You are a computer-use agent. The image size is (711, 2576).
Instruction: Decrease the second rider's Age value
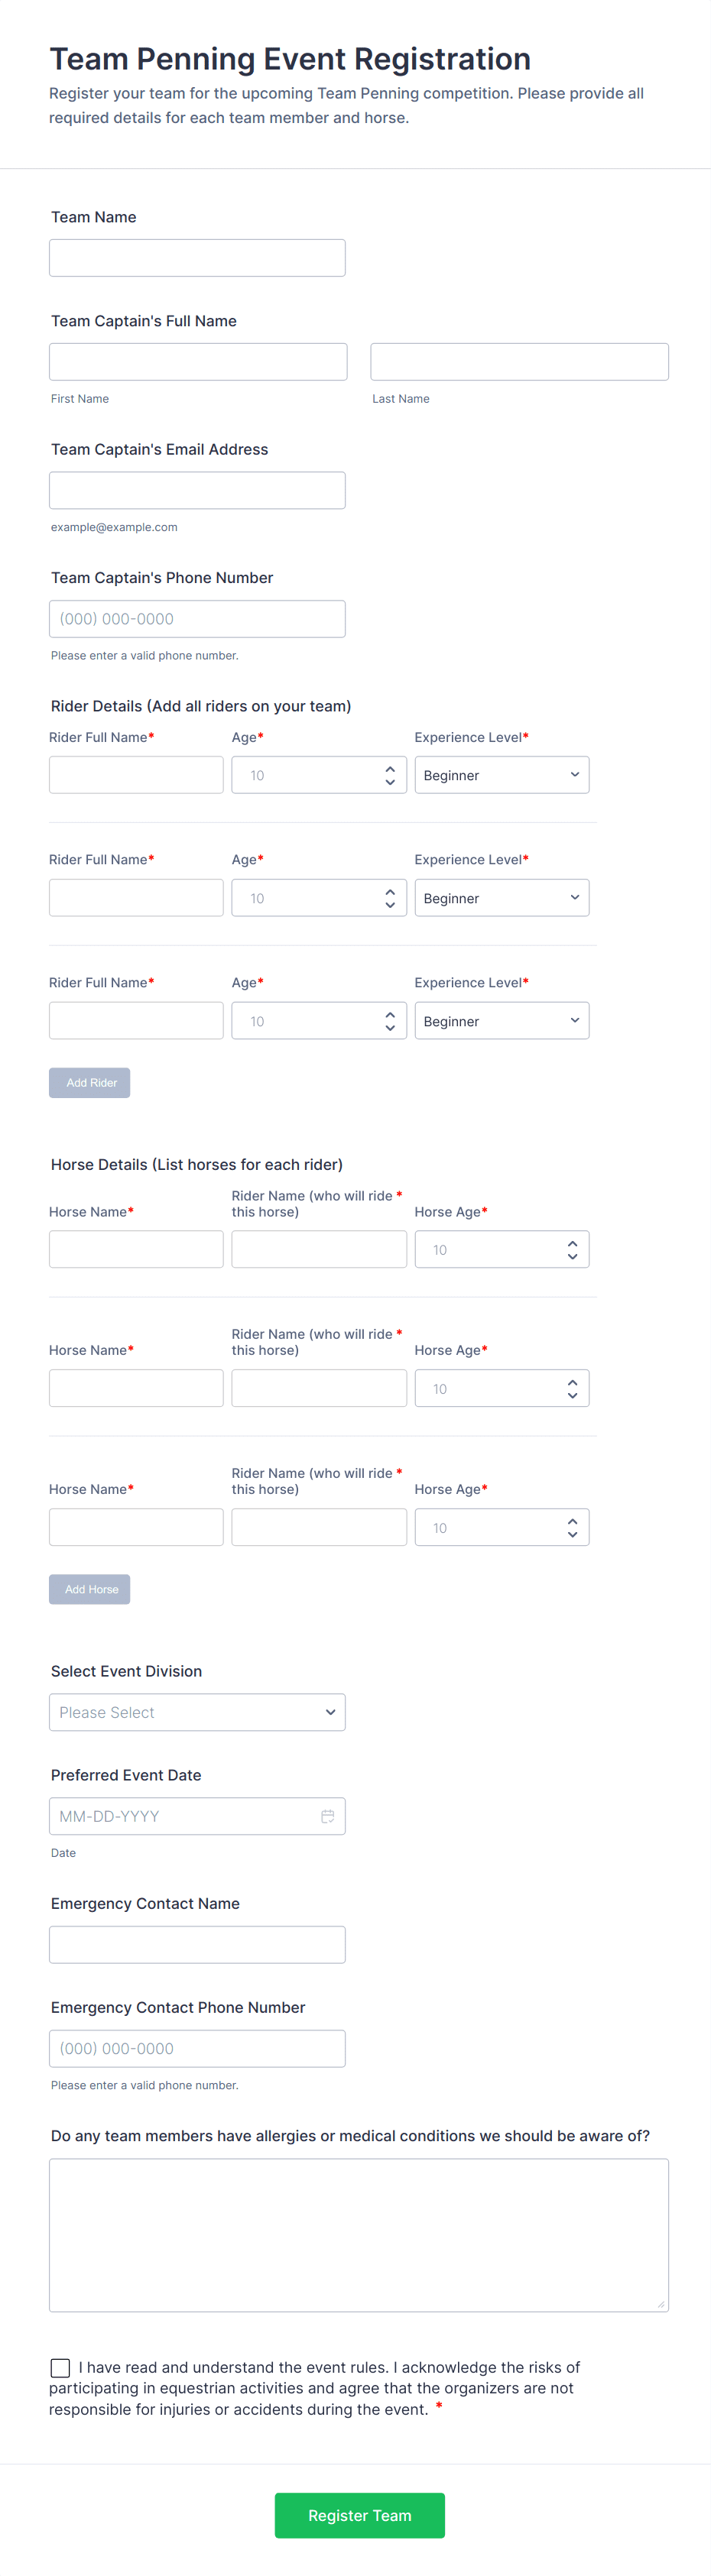[390, 905]
